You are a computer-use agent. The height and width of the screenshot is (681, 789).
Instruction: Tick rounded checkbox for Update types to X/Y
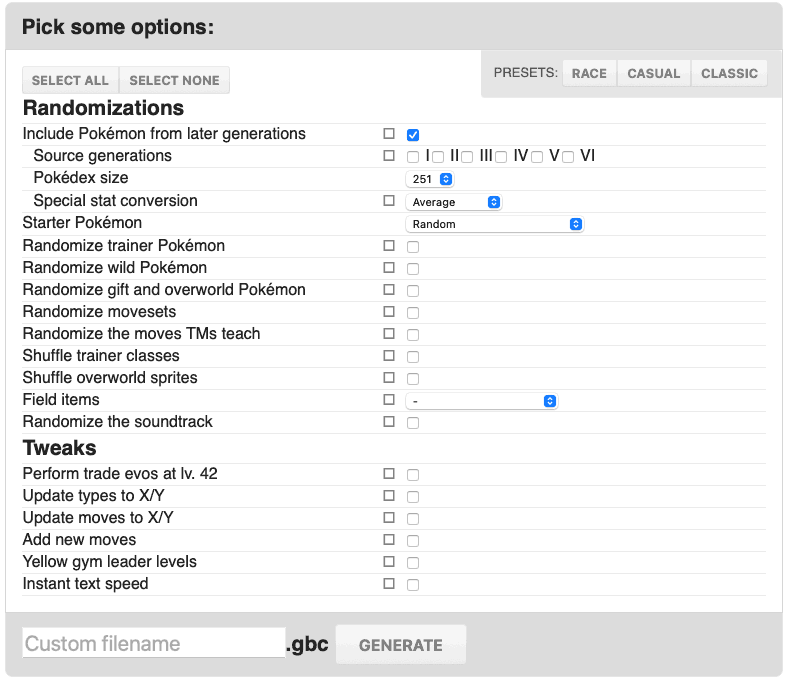point(413,497)
